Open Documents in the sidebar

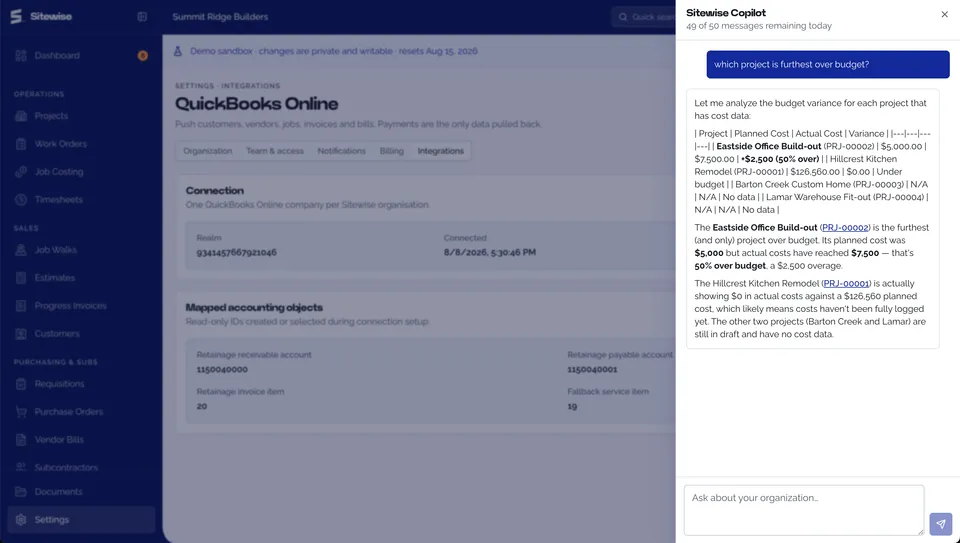pos(81,492)
